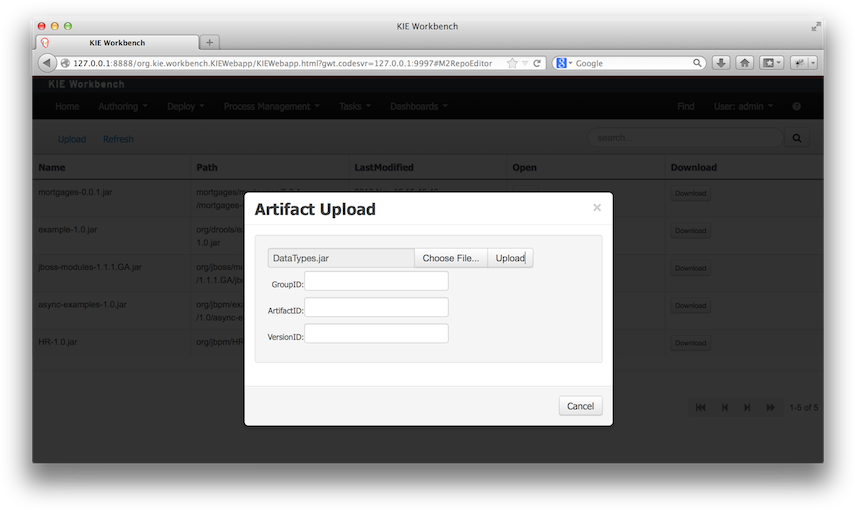Jump to the first page of results
The width and height of the screenshot is (855, 510).
(x=701, y=407)
